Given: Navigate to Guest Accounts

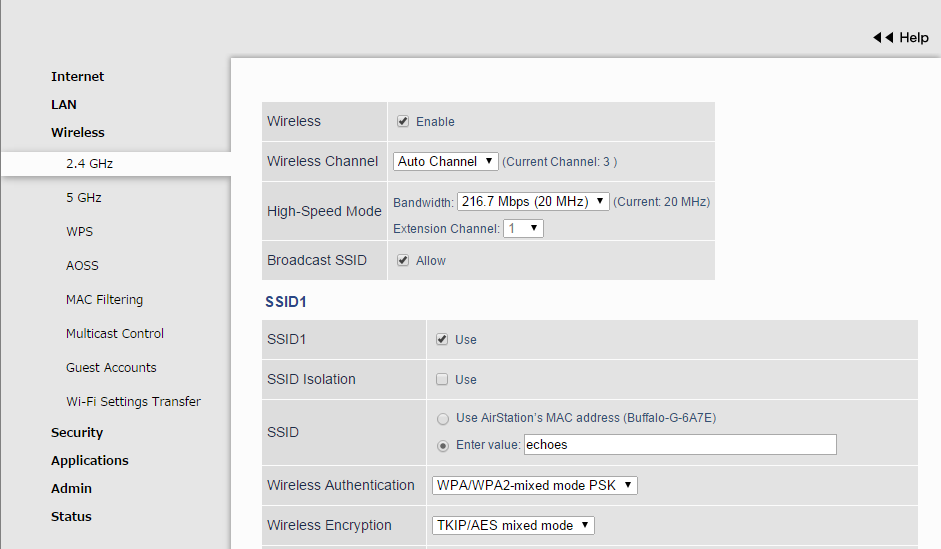Looking at the screenshot, I should coord(111,367).
